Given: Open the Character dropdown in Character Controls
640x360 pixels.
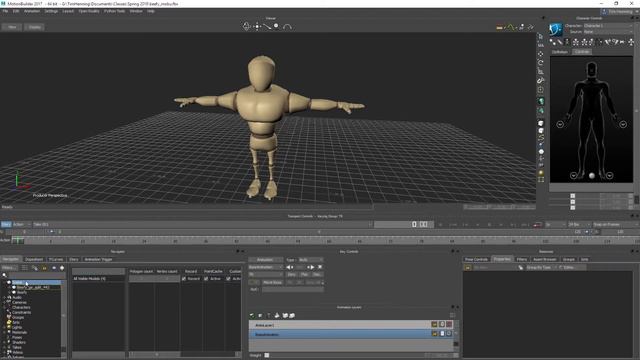Looking at the screenshot, I should pos(608,26).
